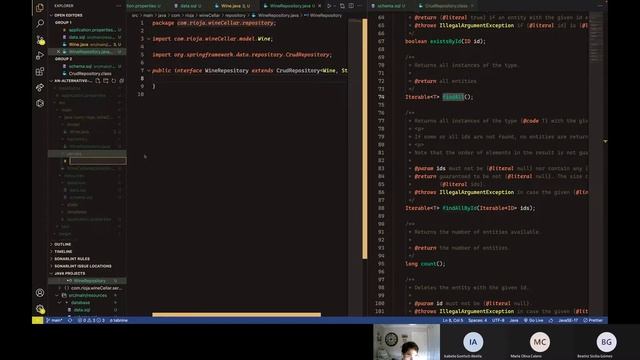The height and width of the screenshot is (360, 640).
Task: Click the JavaSE-17 runtime status item
Action: click(568, 320)
